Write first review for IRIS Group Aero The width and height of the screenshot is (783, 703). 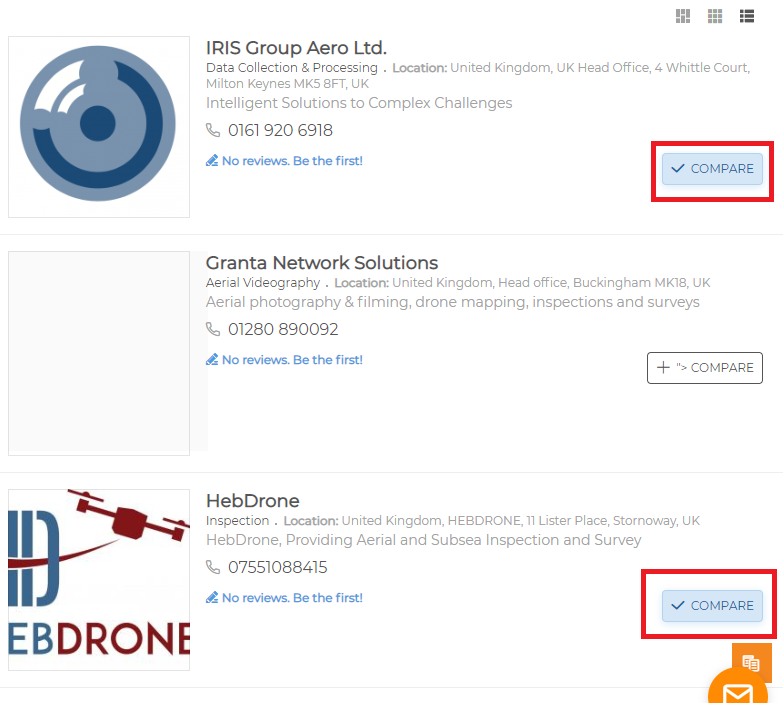[292, 161]
